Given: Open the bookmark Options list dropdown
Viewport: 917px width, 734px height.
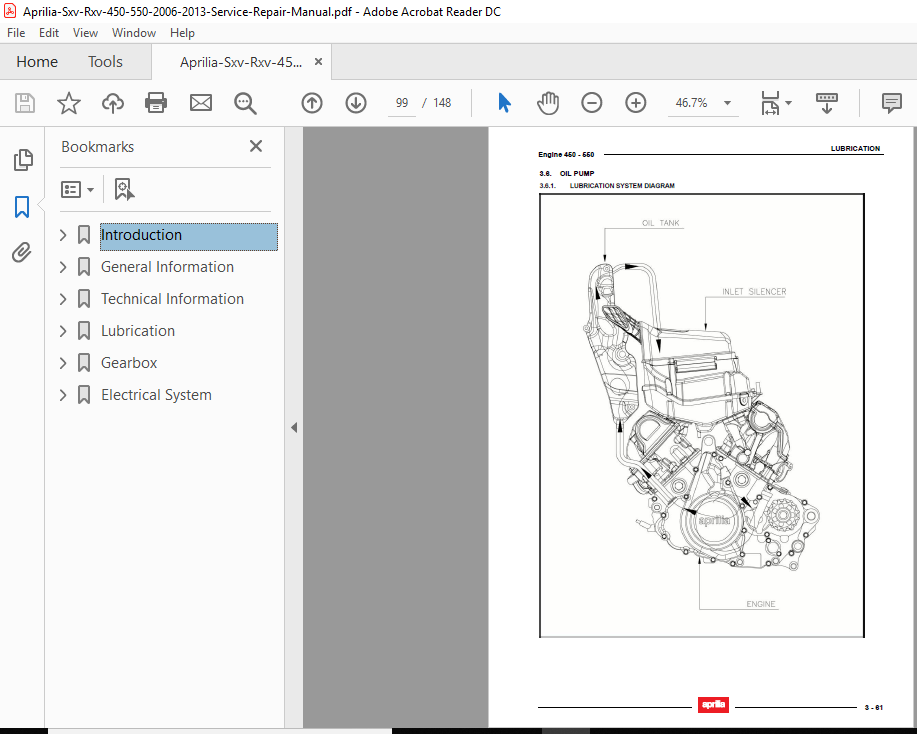Looking at the screenshot, I should 78,189.
